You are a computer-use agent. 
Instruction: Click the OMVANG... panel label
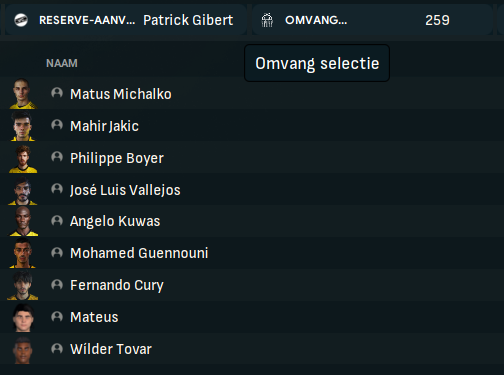(316, 20)
